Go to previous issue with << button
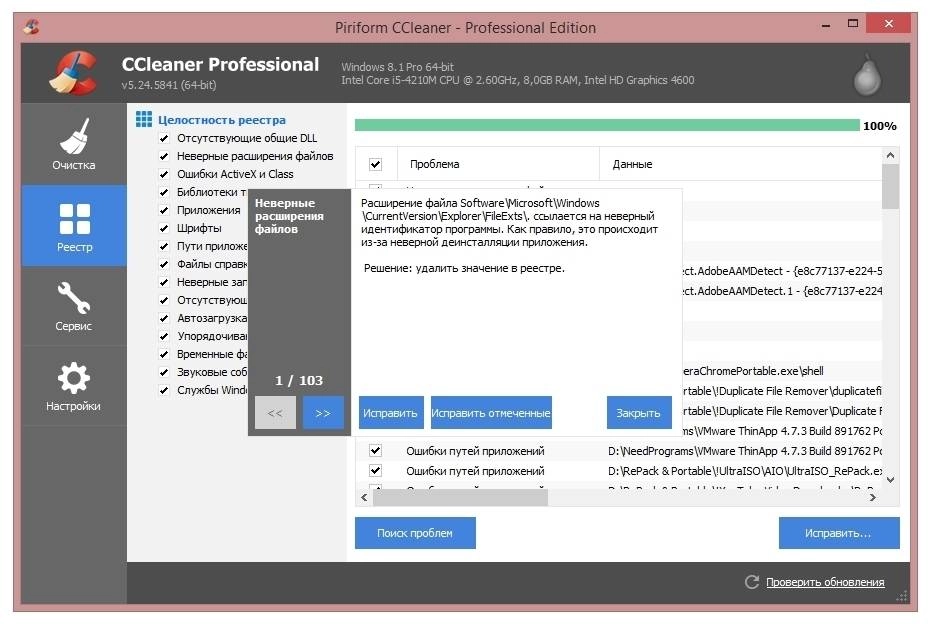This screenshot has width=935, height=631. [x=275, y=413]
